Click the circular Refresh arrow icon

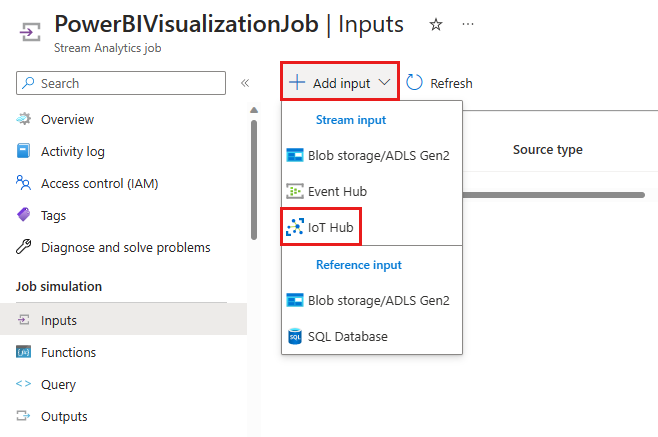414,82
